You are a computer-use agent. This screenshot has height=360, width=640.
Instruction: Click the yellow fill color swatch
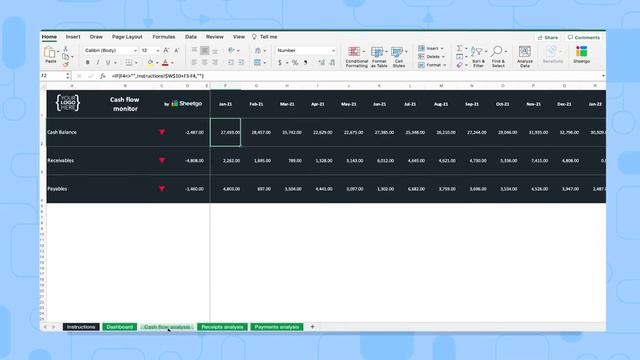click(150, 66)
